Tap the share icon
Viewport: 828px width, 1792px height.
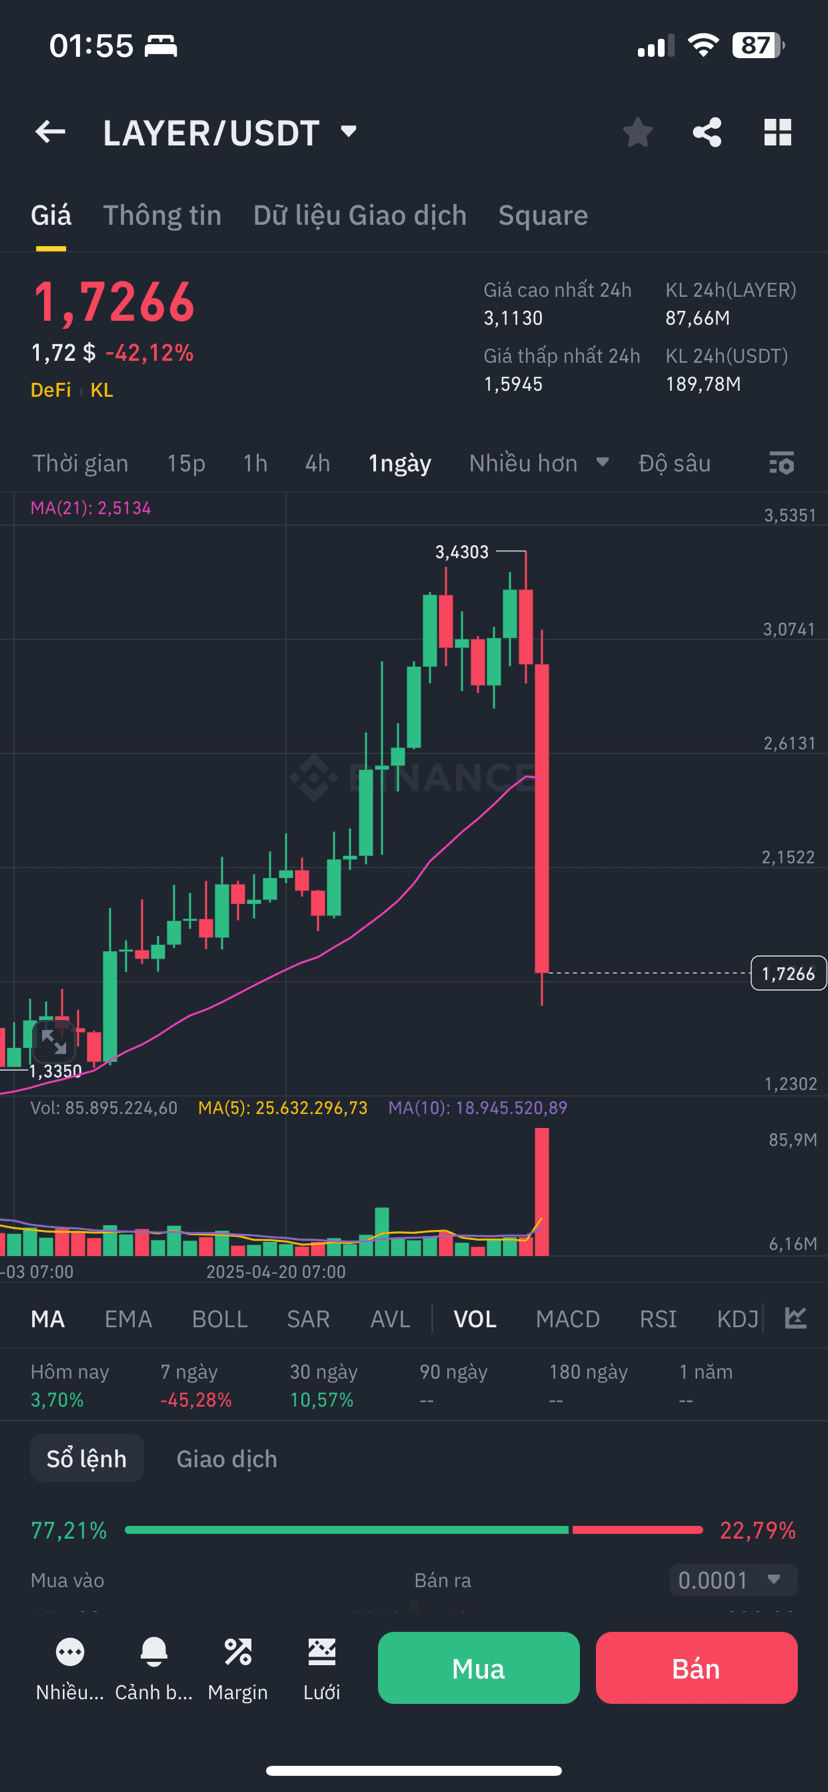coord(707,132)
